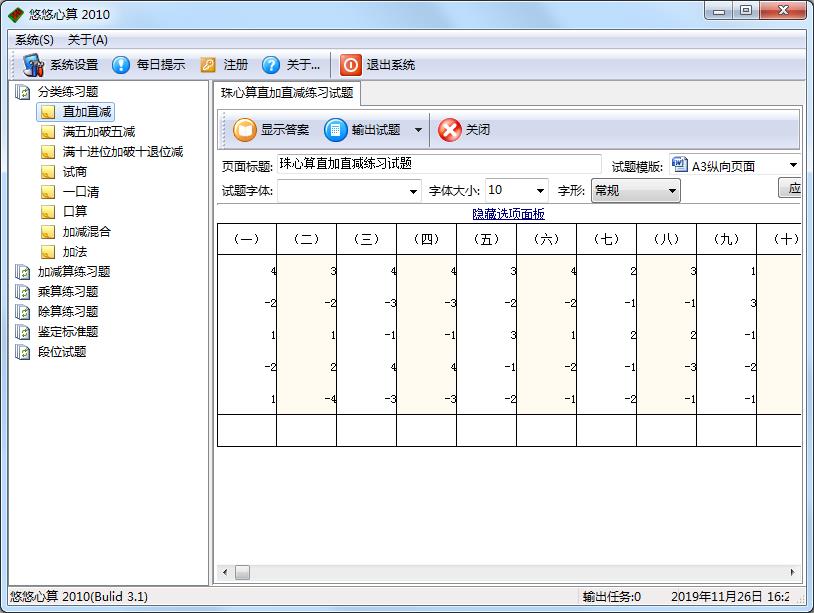Image resolution: width=814 pixels, height=613 pixels.
Task: Click the 鉴定标准题 book icon
Action: (23, 332)
